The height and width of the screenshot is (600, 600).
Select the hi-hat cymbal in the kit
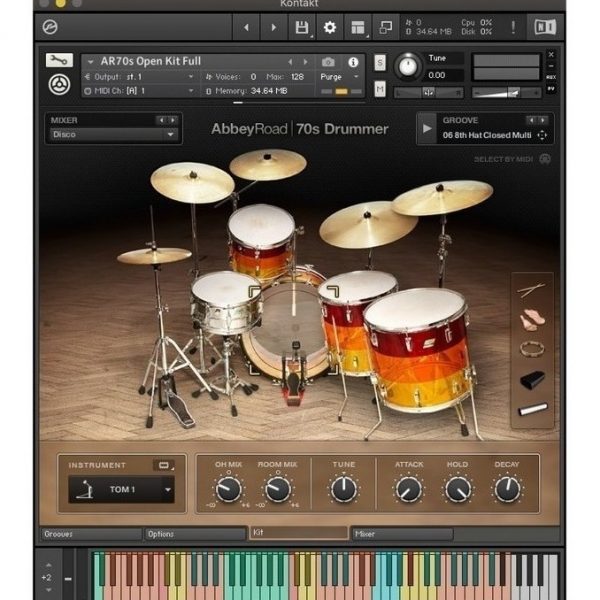154,255
